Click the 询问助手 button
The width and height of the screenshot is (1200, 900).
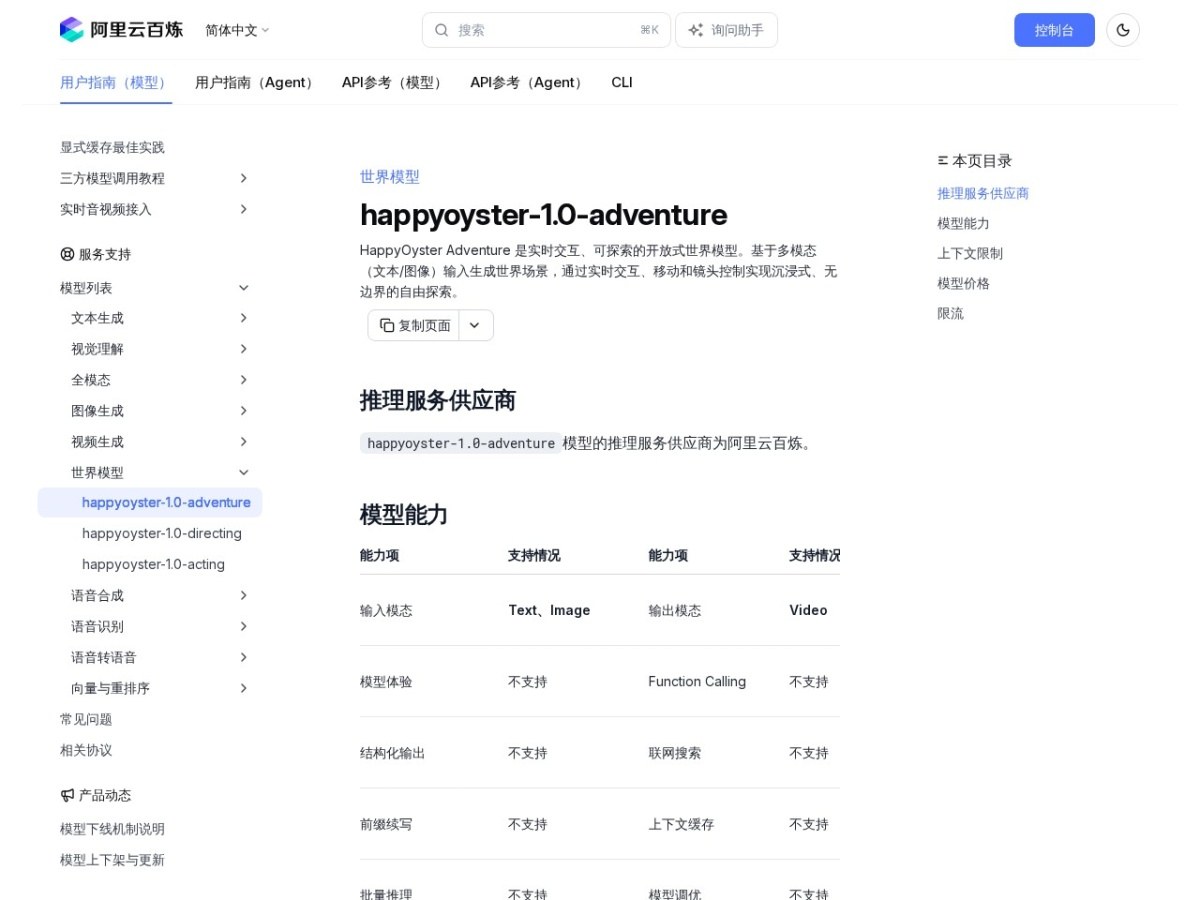click(726, 30)
